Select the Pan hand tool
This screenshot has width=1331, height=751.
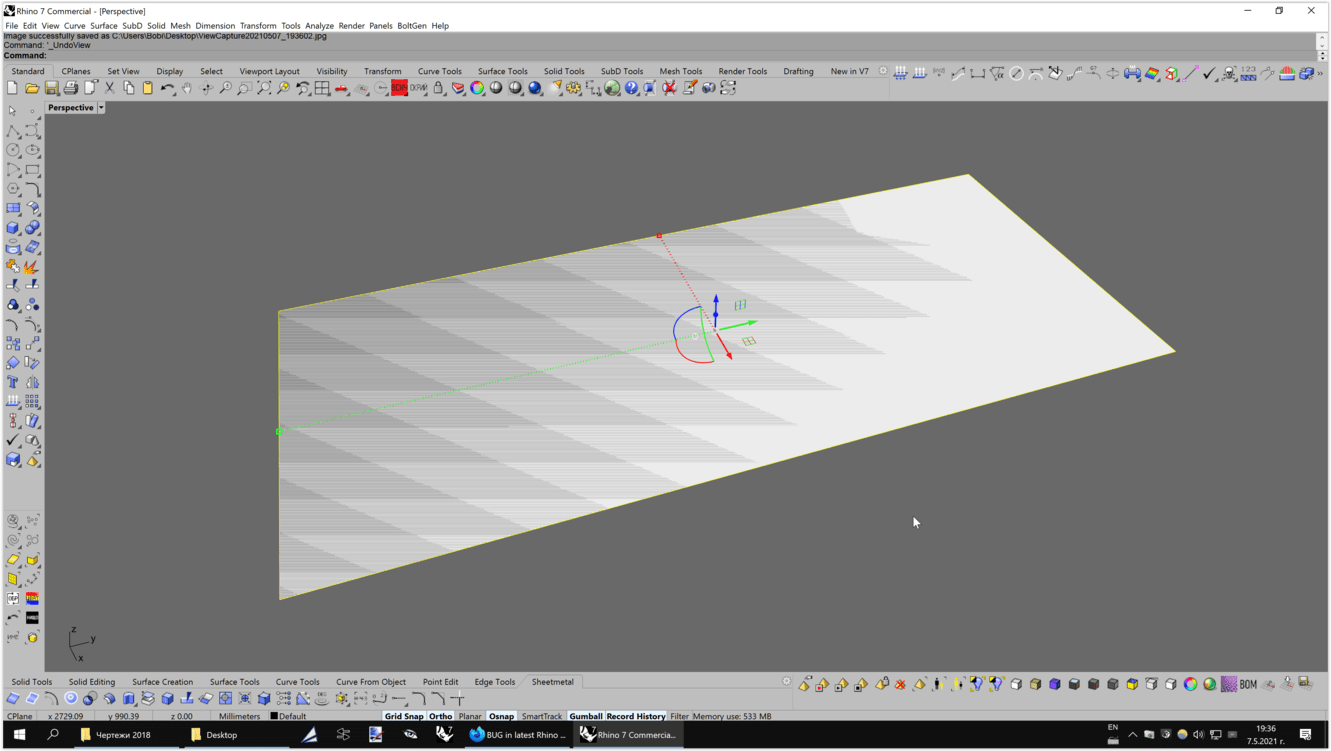[187, 88]
